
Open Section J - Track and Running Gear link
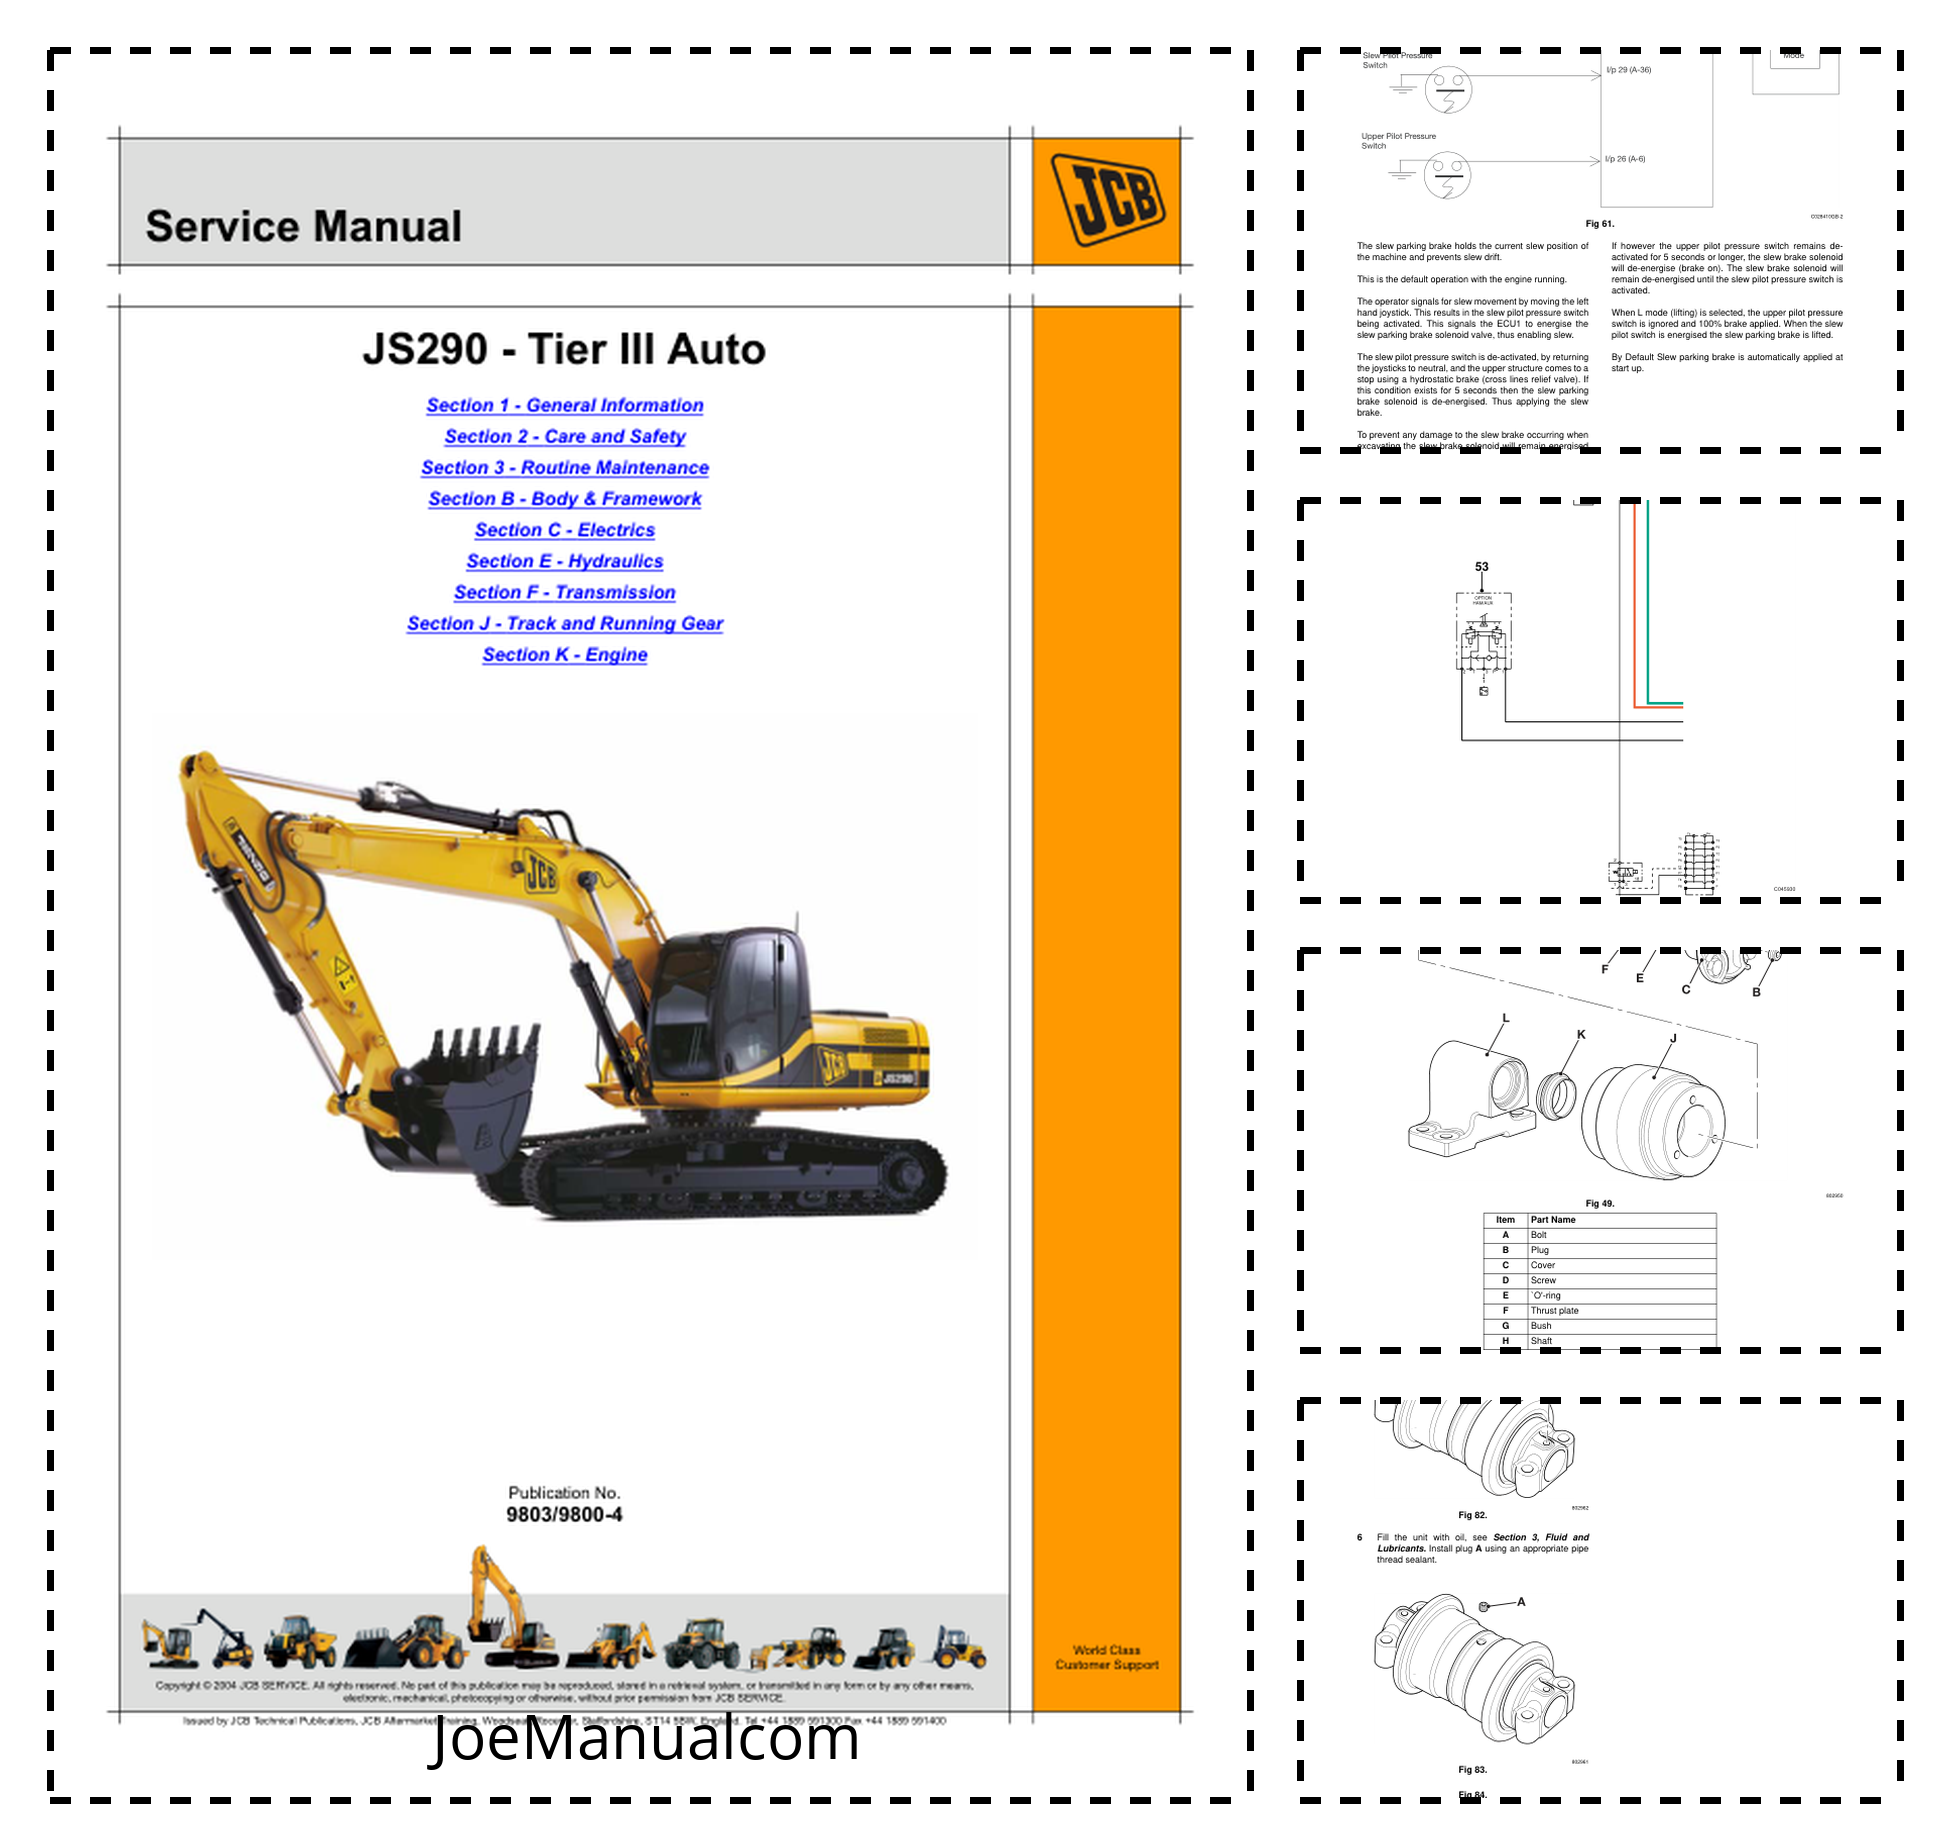tap(564, 623)
